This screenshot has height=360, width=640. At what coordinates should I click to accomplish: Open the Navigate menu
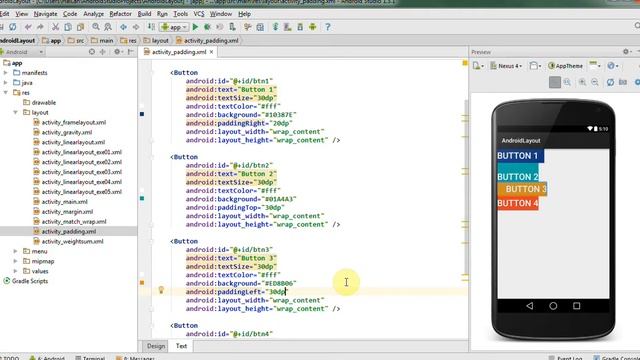point(45,14)
